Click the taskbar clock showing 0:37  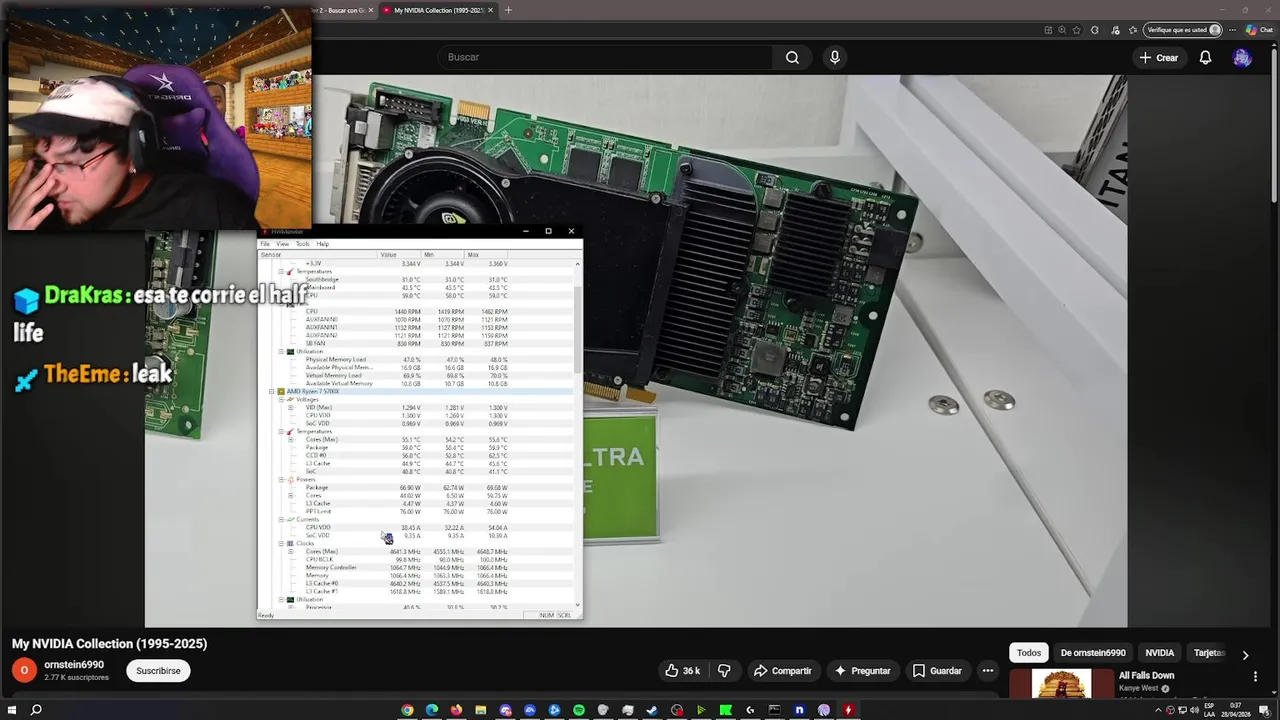coord(1236,710)
